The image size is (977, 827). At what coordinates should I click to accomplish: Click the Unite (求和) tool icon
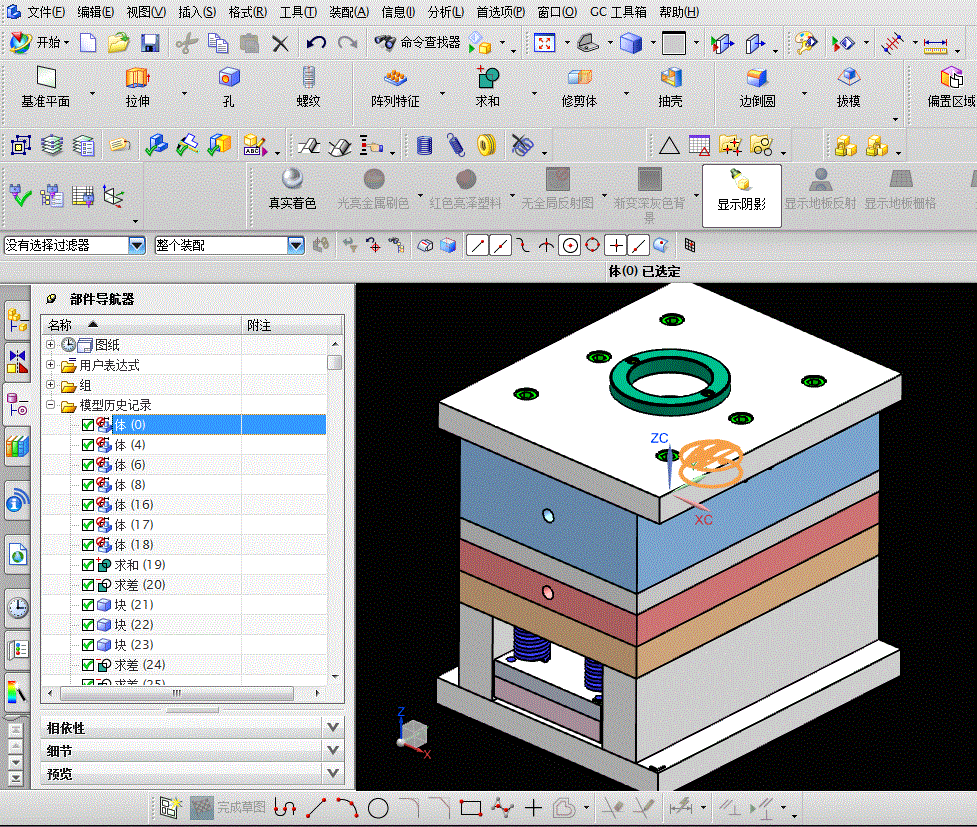[x=487, y=79]
